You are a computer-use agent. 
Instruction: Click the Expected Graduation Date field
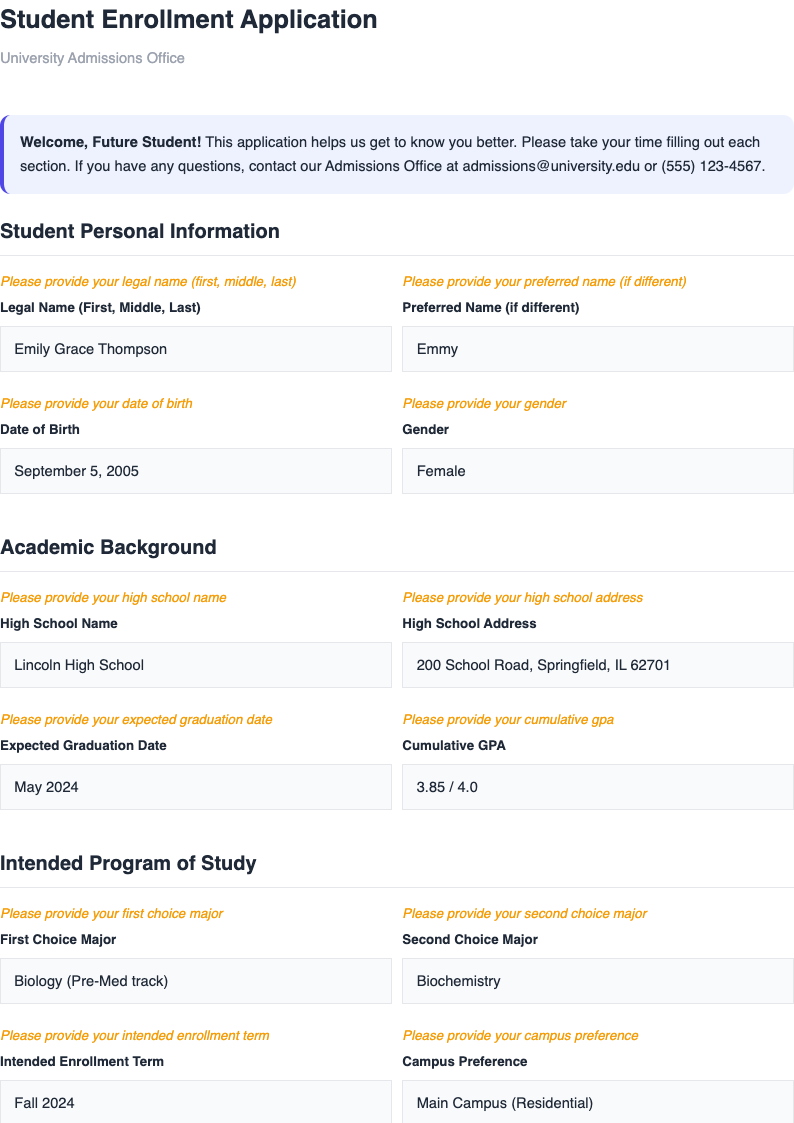click(x=196, y=786)
